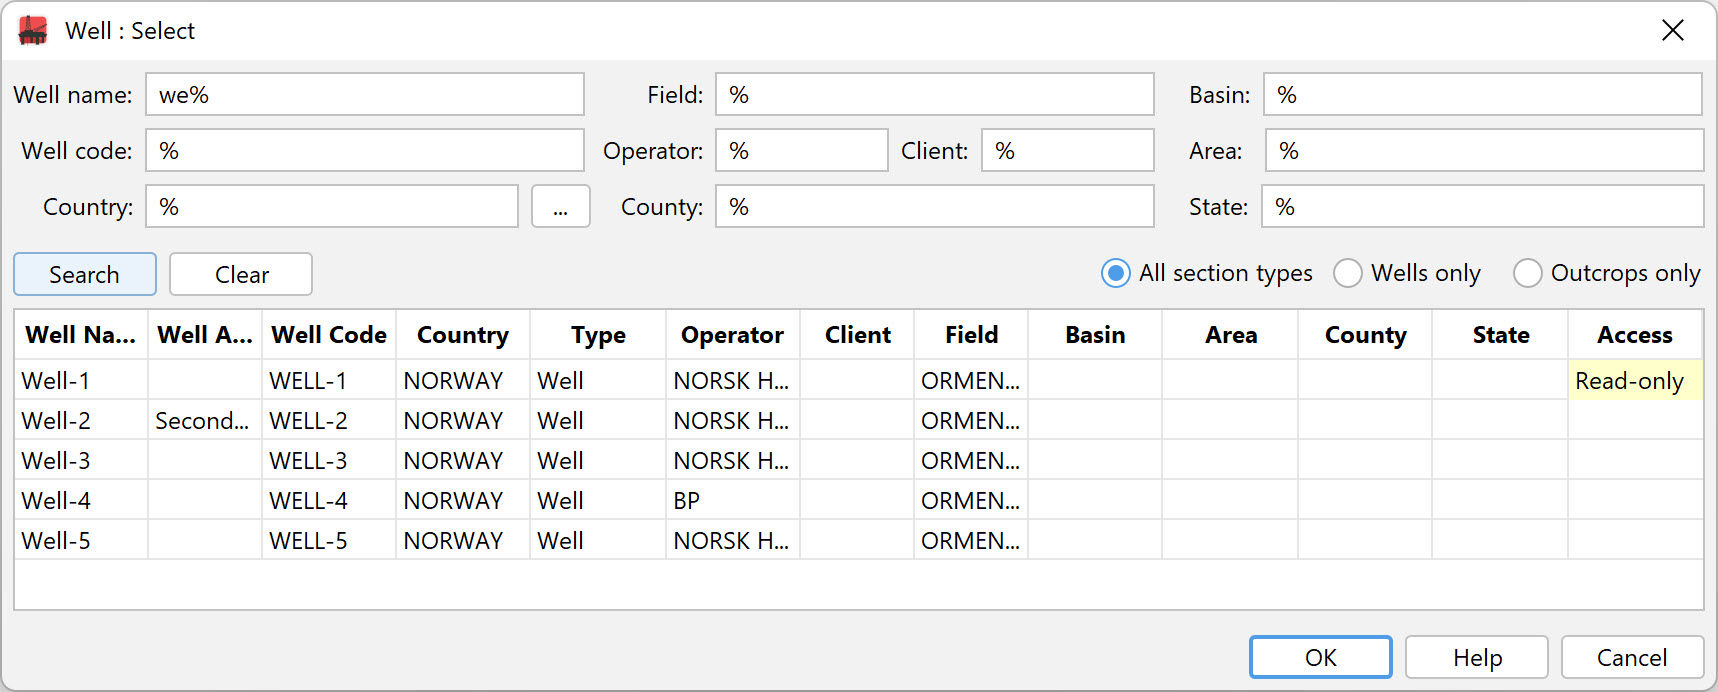Sort by the Area column header

(x=1230, y=335)
